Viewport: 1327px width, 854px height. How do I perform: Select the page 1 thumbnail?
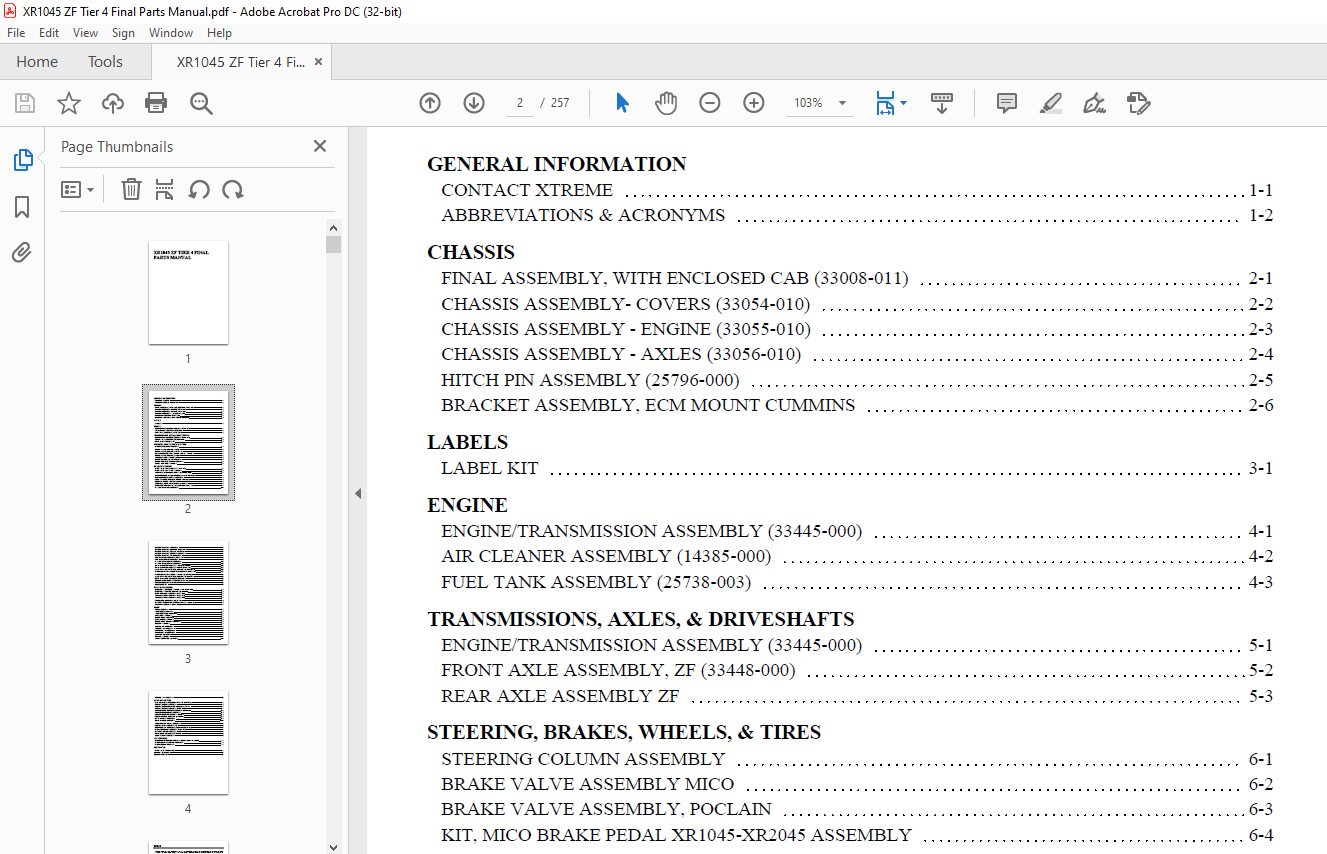pyautogui.click(x=188, y=293)
